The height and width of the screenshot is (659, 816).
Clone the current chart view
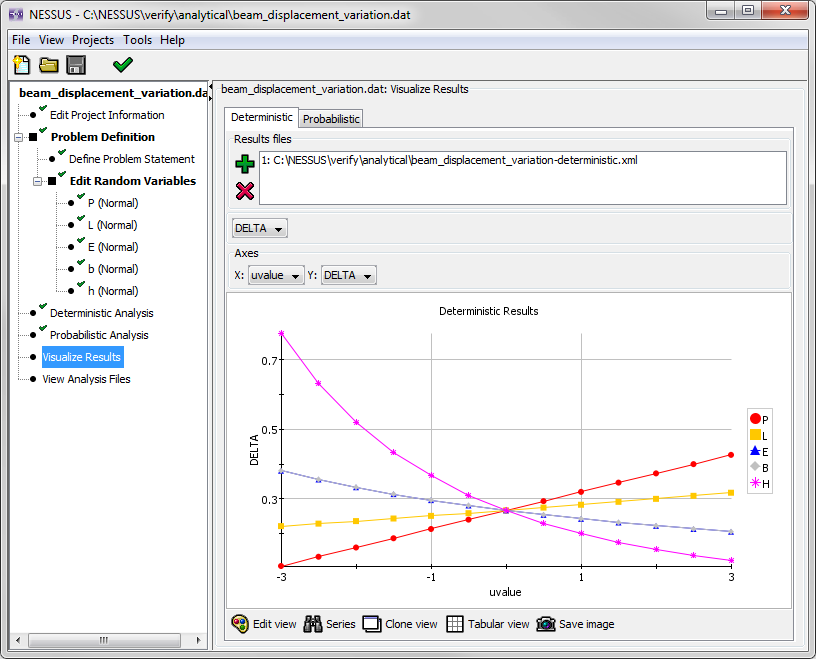point(400,624)
